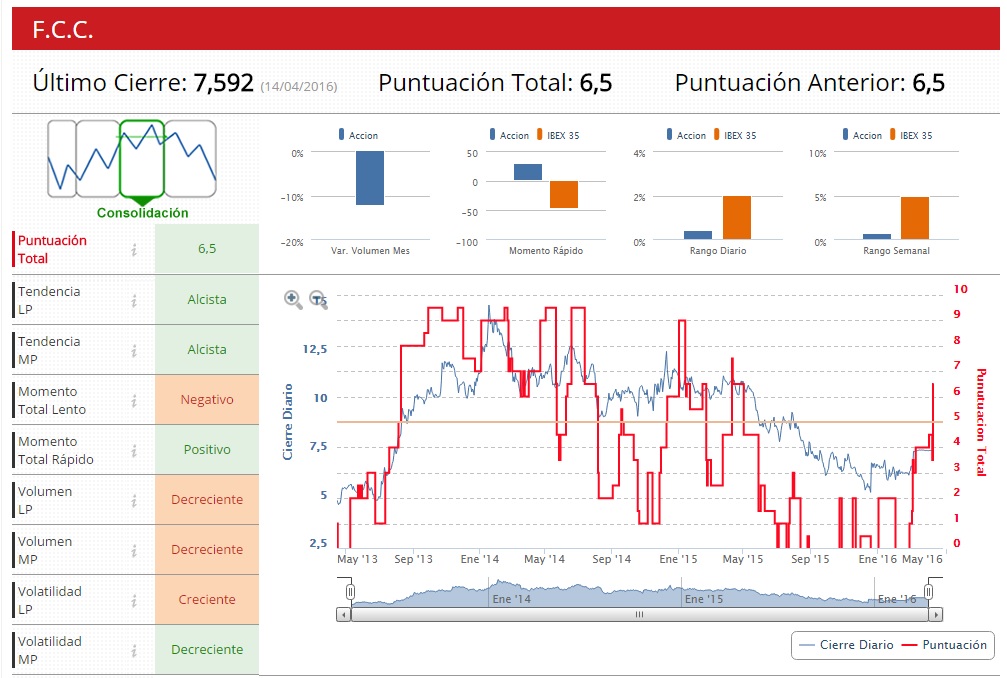Click the Ene '14 label in the navigator
1007x678 pixels.
click(511, 599)
